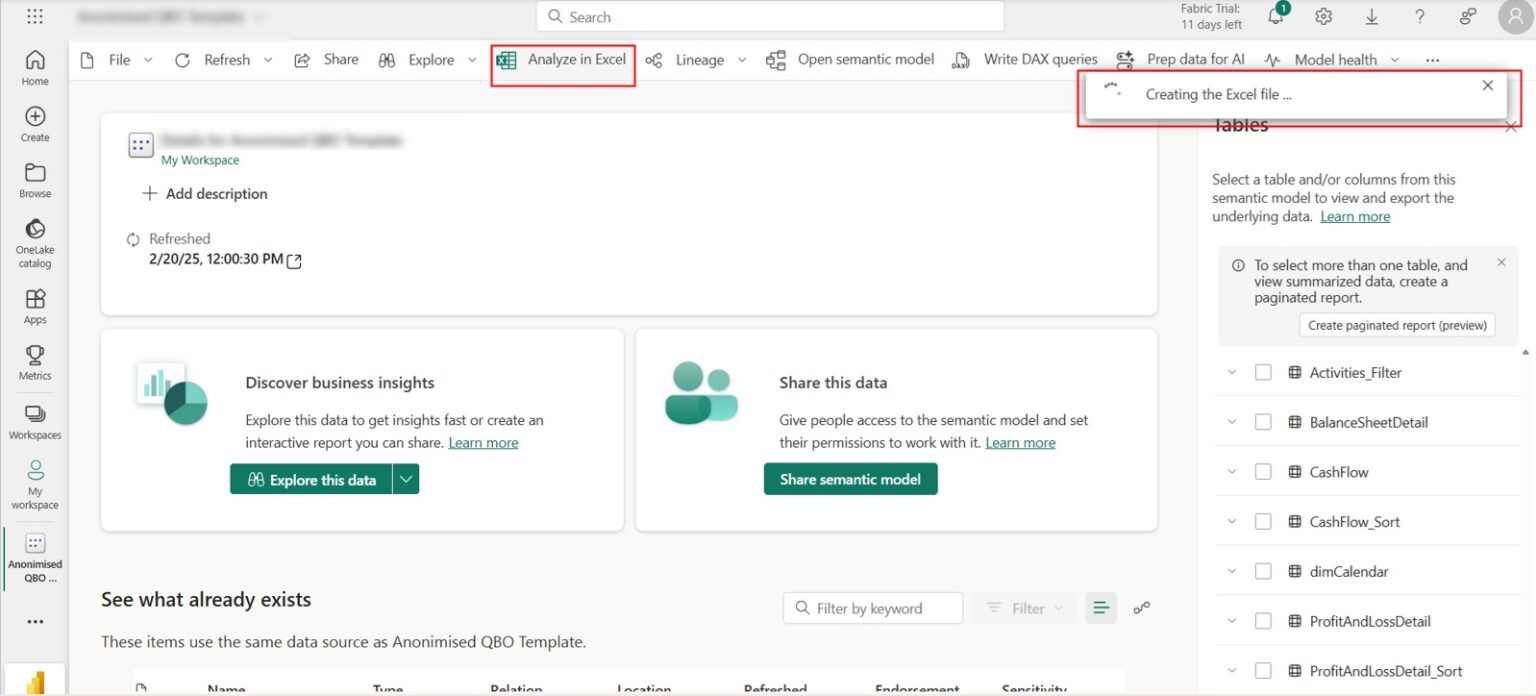Check the CashFlow table checkbox

(1263, 472)
